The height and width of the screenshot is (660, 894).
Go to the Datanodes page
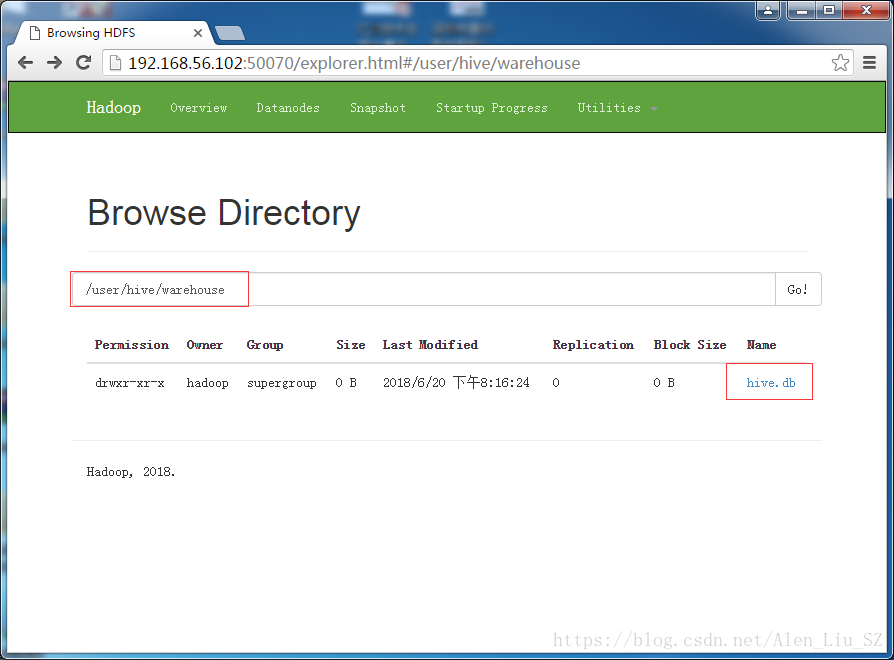click(288, 108)
